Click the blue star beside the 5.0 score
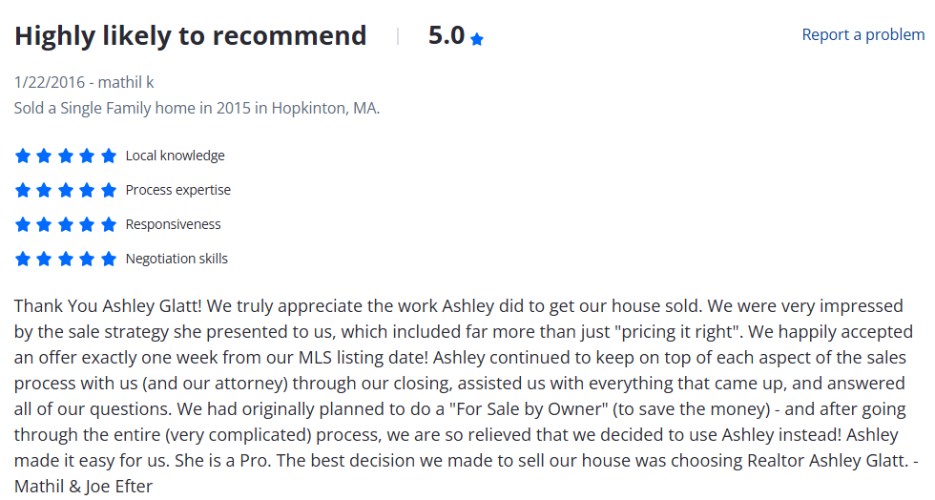The height and width of the screenshot is (500, 935). coord(477,39)
